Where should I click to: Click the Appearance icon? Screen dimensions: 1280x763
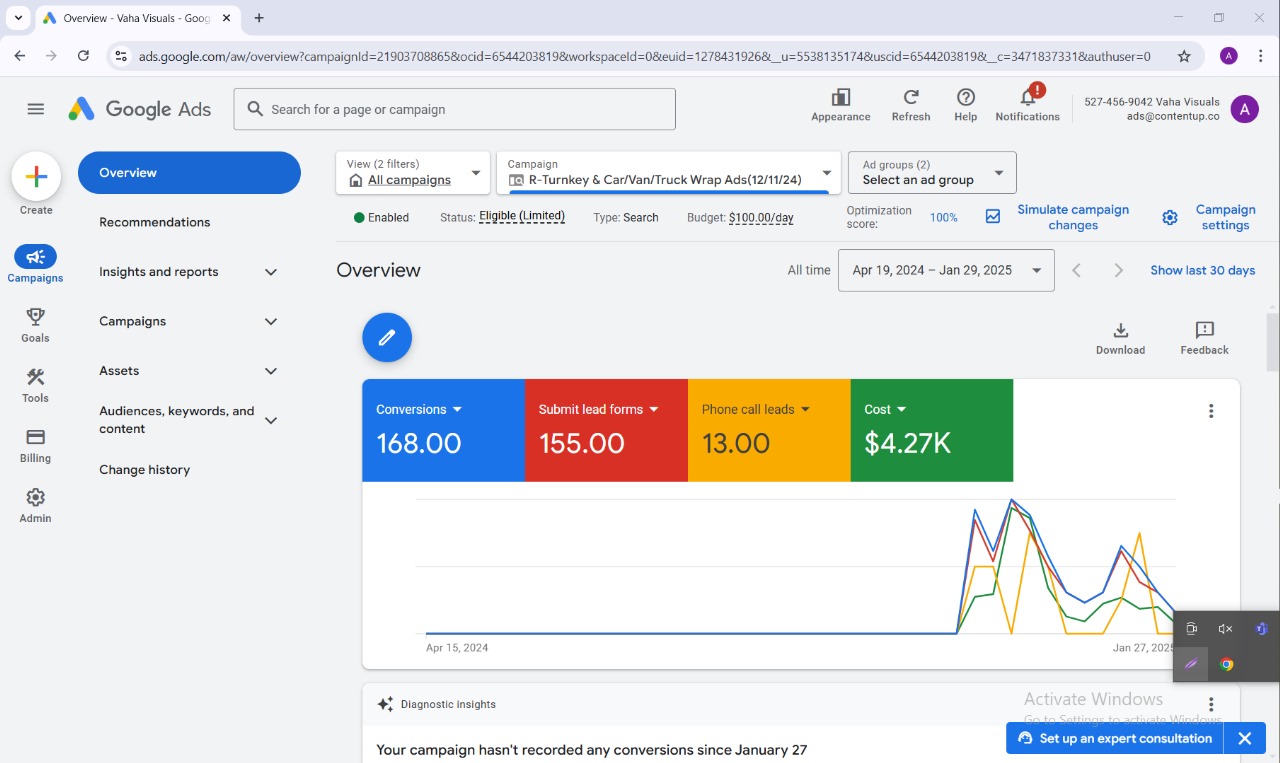840,98
